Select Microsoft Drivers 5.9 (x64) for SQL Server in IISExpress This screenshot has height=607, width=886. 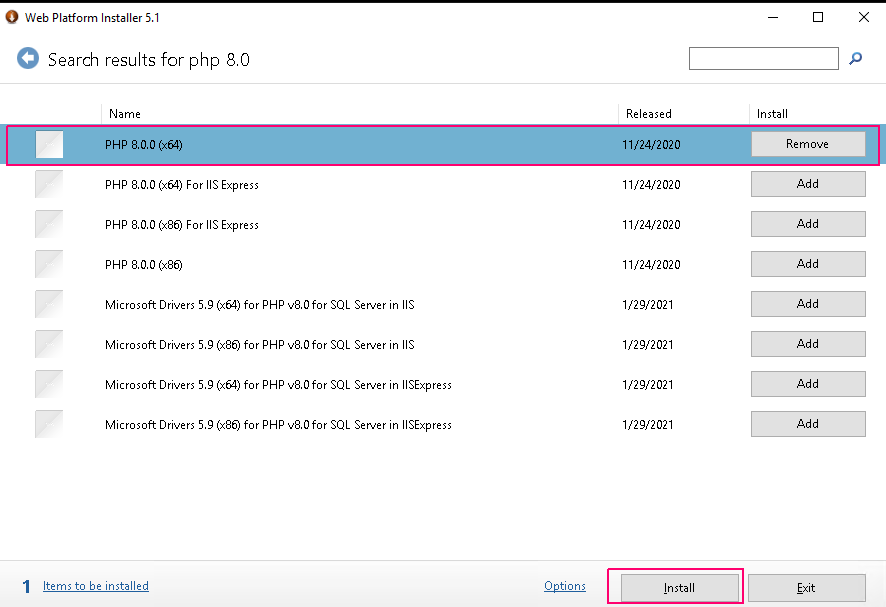point(278,385)
